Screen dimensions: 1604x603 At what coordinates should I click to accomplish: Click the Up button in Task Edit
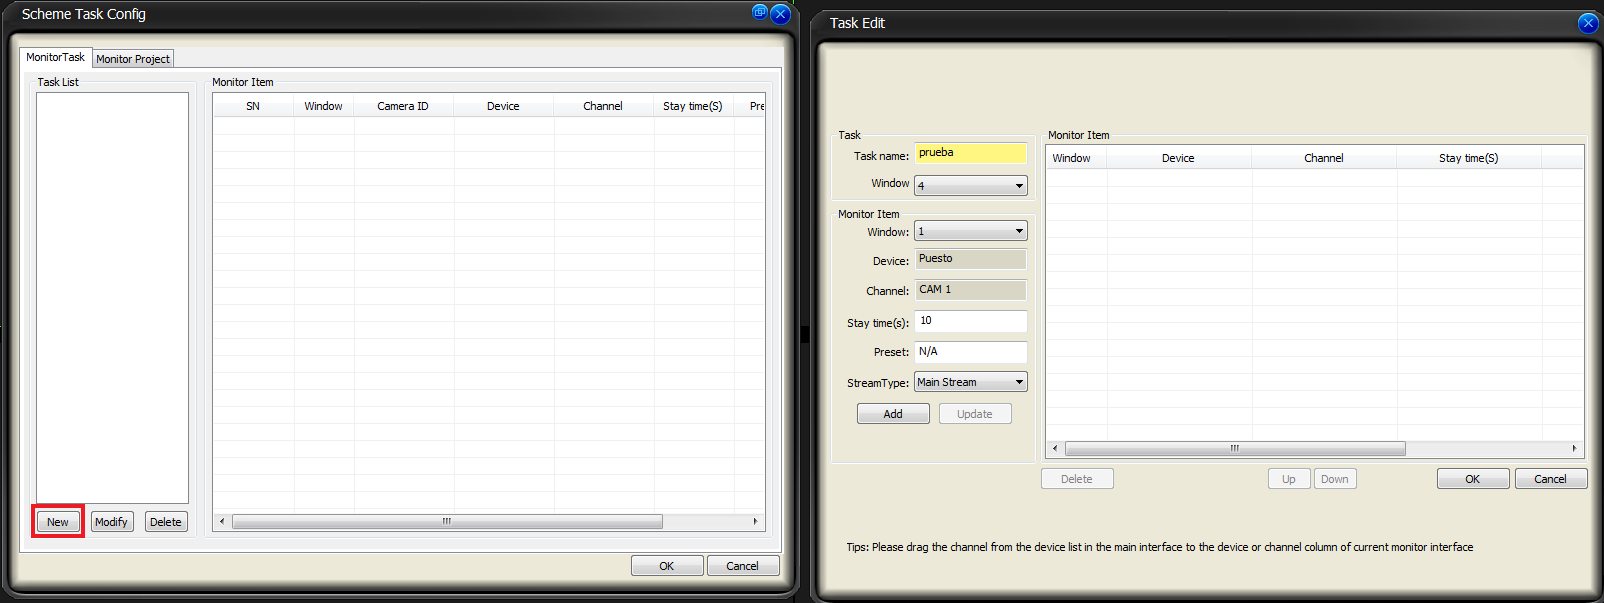pyautogui.click(x=1289, y=479)
